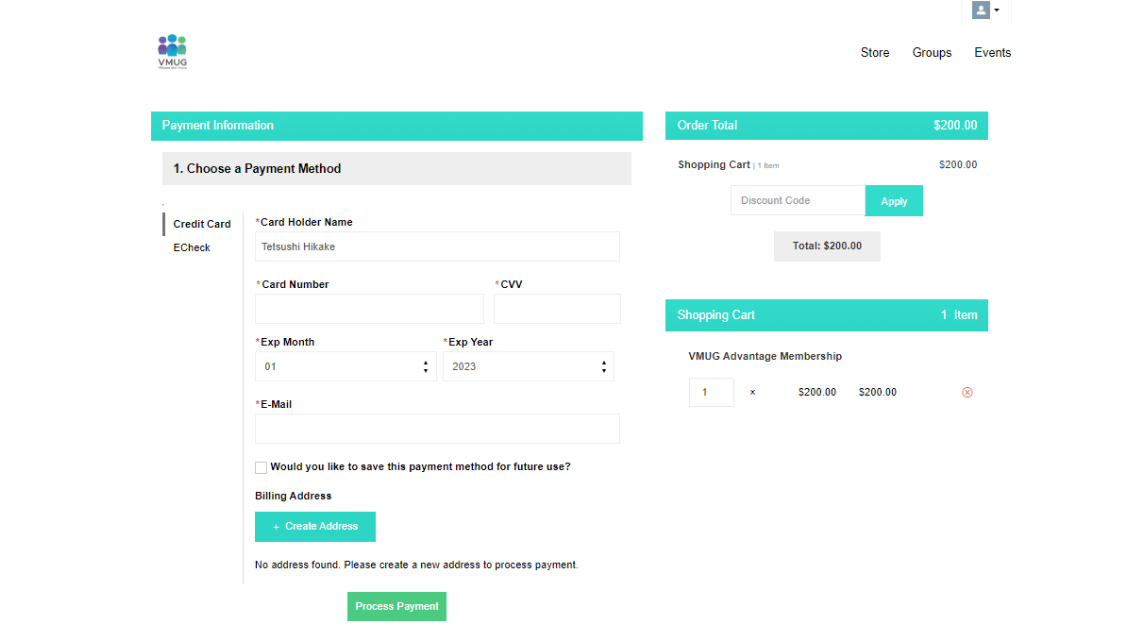1141x643 pixels.
Task: Click the No address found message
Action: (x=416, y=565)
